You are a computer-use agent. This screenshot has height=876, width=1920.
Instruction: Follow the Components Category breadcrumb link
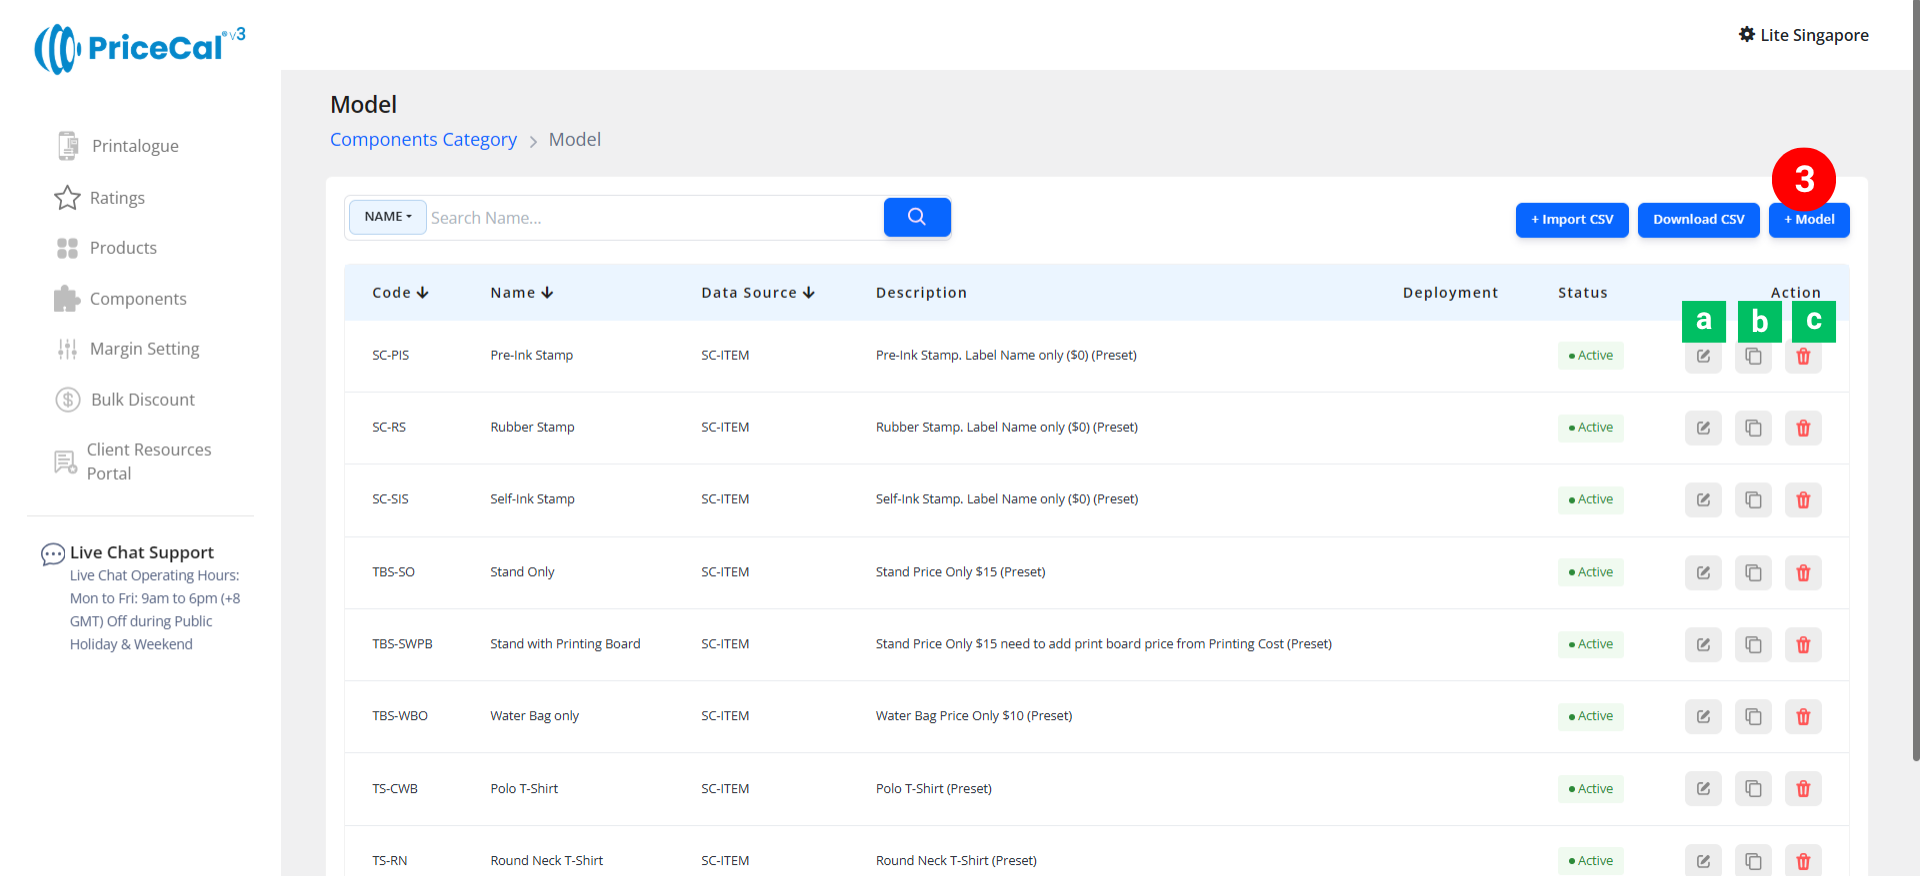[423, 140]
